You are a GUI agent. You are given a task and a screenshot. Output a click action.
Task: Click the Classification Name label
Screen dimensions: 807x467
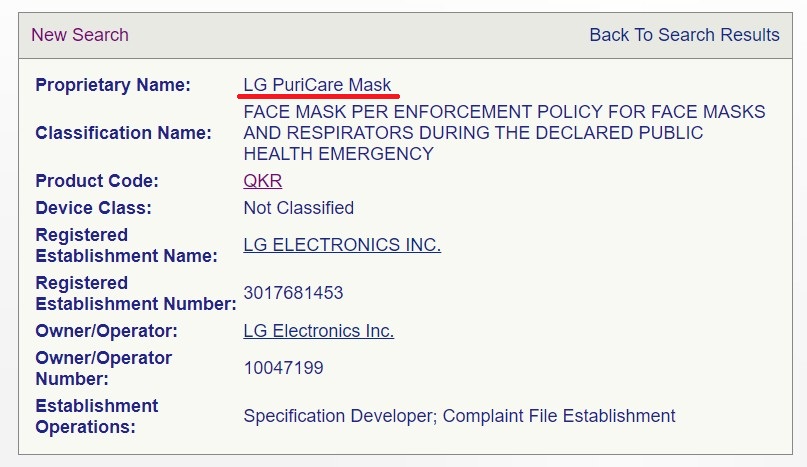pos(123,133)
